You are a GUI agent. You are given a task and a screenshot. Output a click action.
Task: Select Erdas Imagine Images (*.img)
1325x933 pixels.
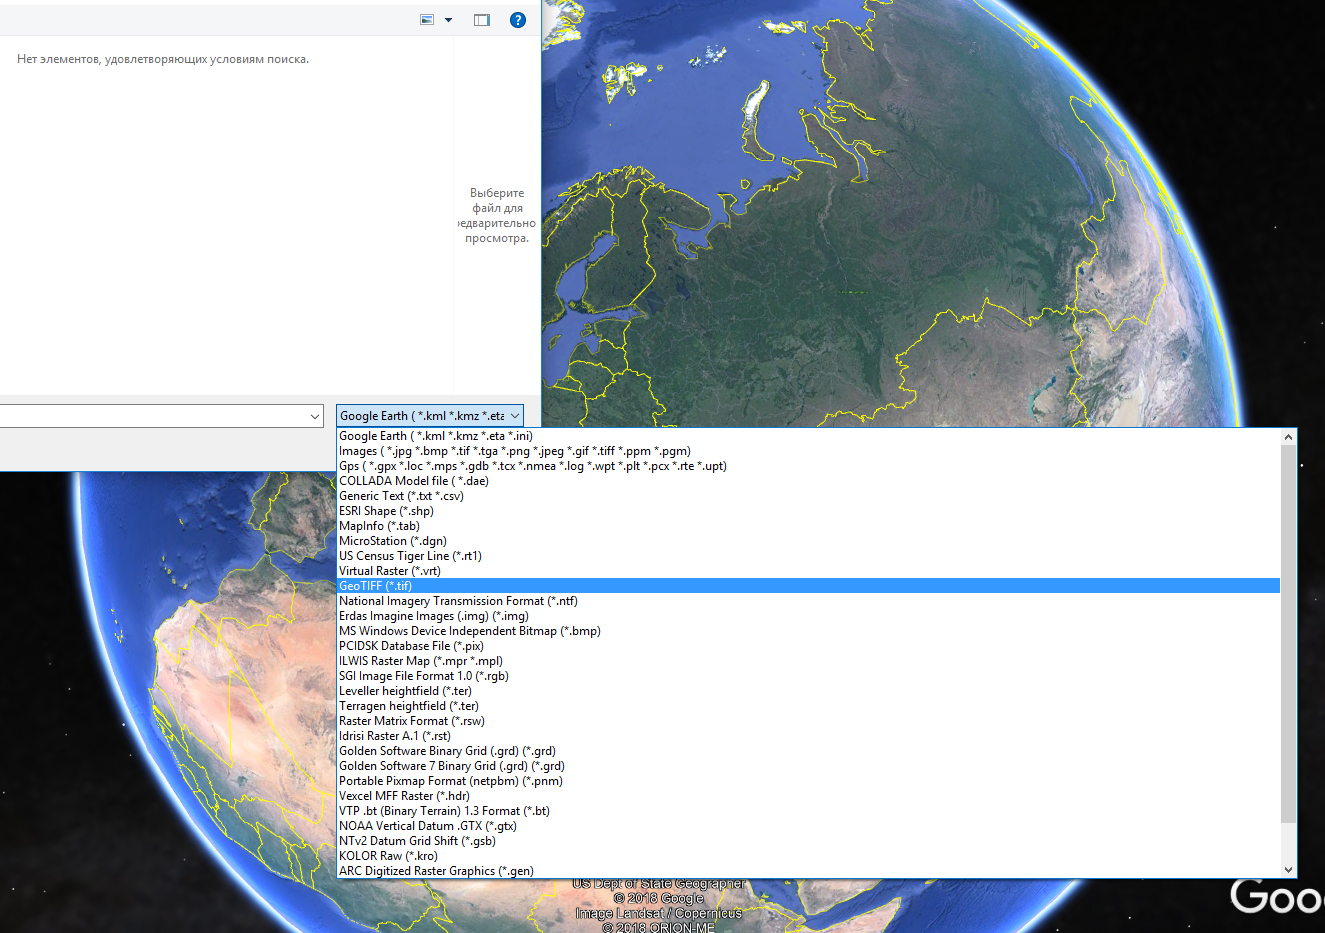tap(808, 616)
